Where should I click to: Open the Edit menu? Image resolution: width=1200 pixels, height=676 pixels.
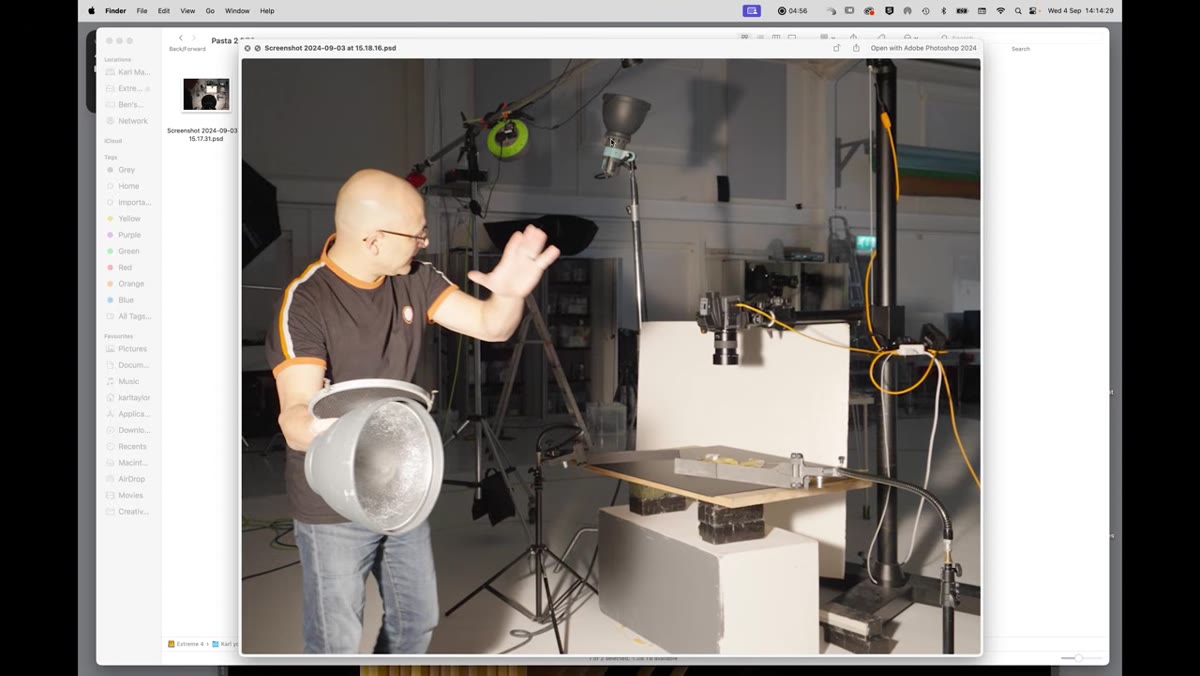pos(163,11)
